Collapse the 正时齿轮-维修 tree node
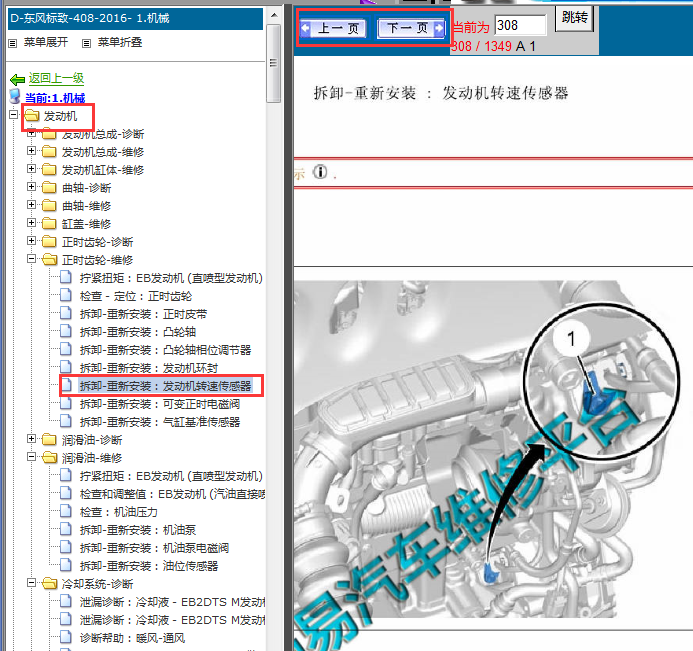693x651 pixels. [x=32, y=260]
